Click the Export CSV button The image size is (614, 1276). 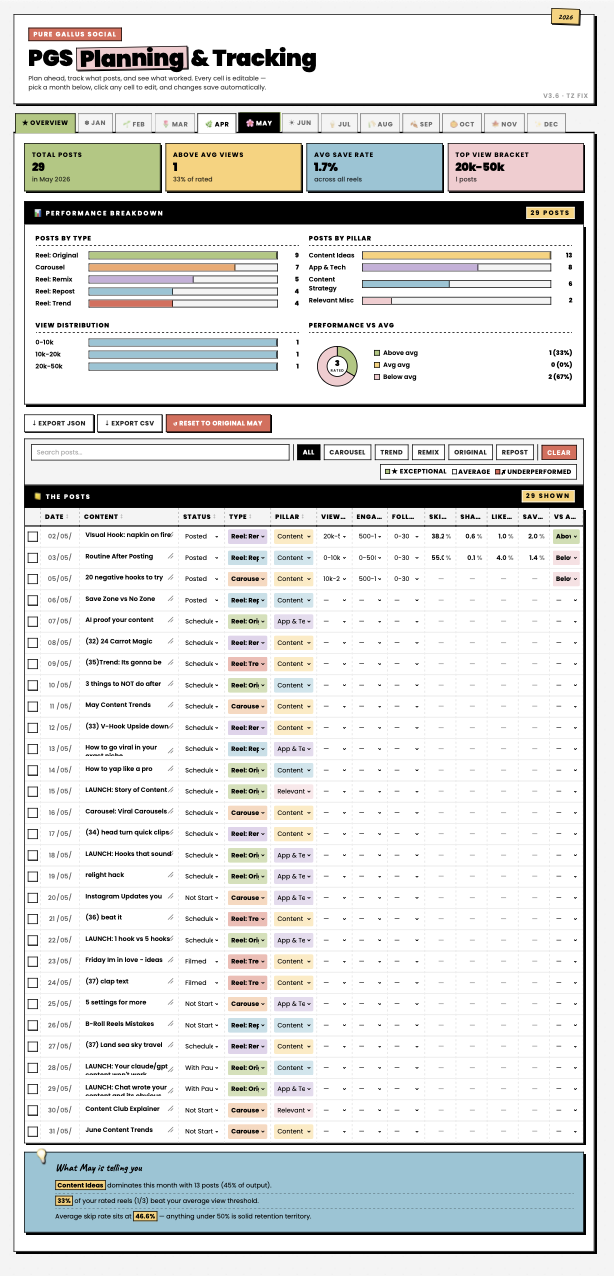(129, 423)
